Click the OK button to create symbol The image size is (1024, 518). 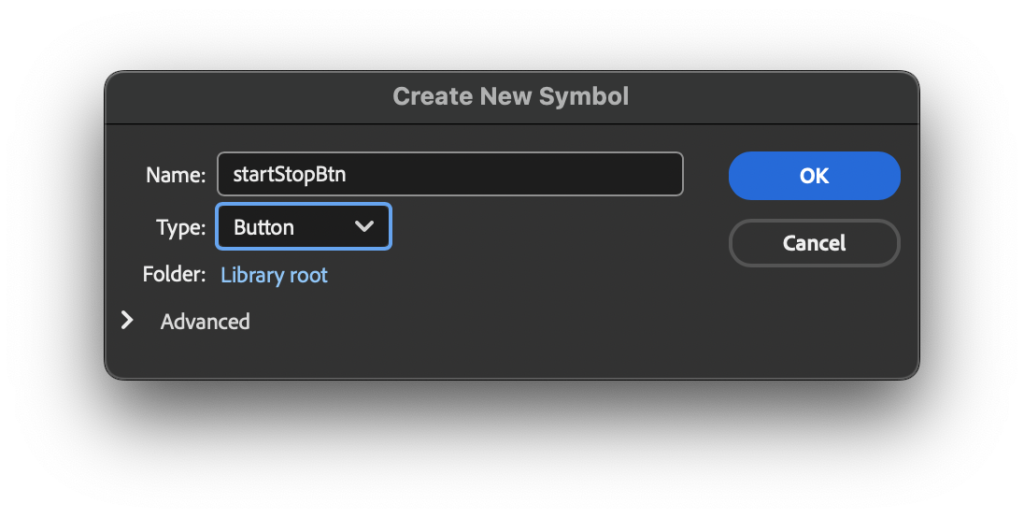(x=814, y=175)
